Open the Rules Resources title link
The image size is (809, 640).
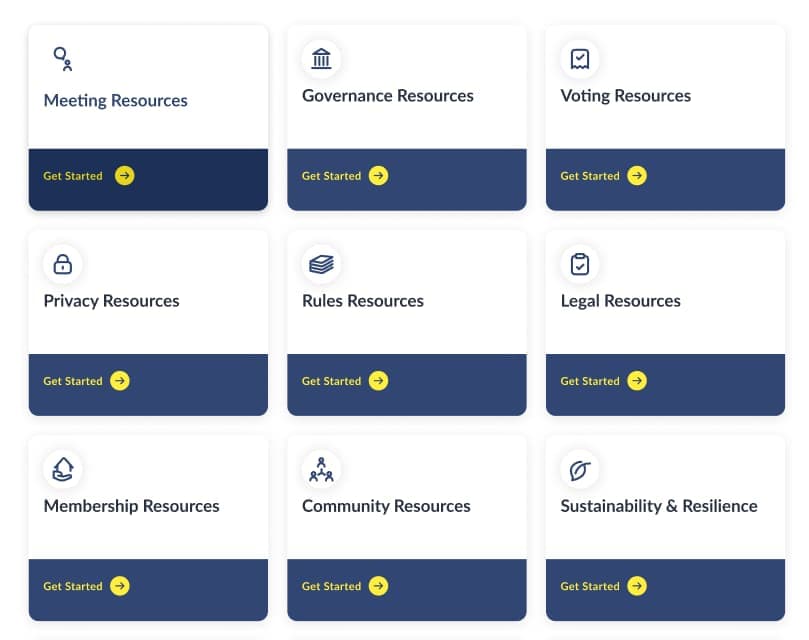point(362,301)
